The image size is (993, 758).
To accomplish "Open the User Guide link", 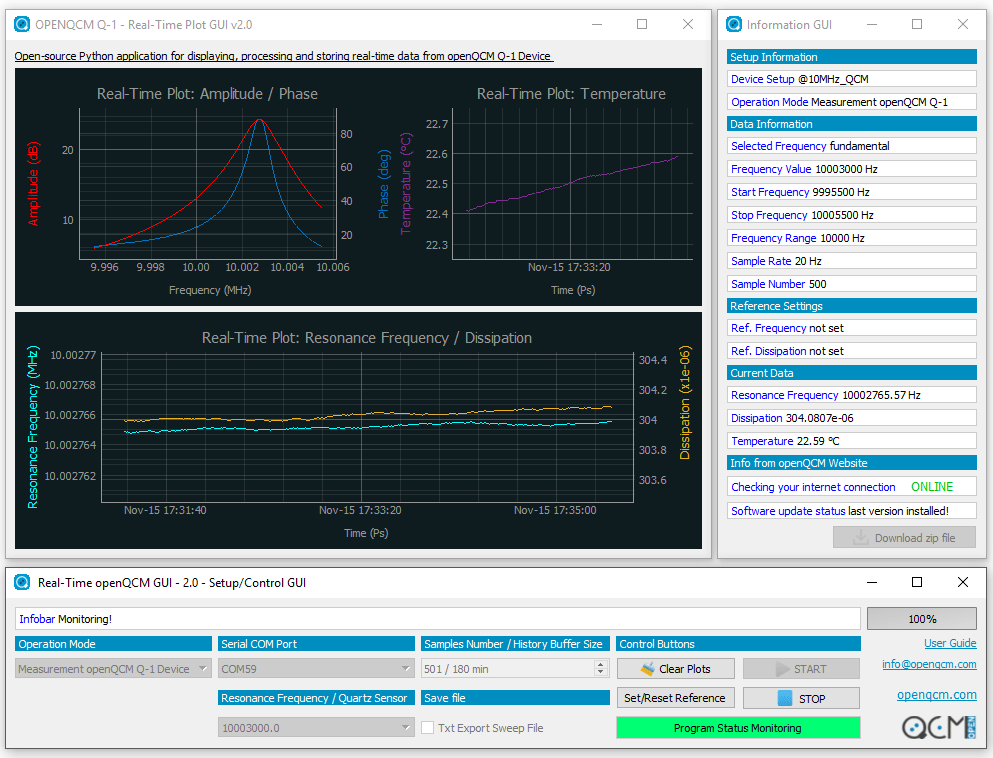I will point(949,643).
